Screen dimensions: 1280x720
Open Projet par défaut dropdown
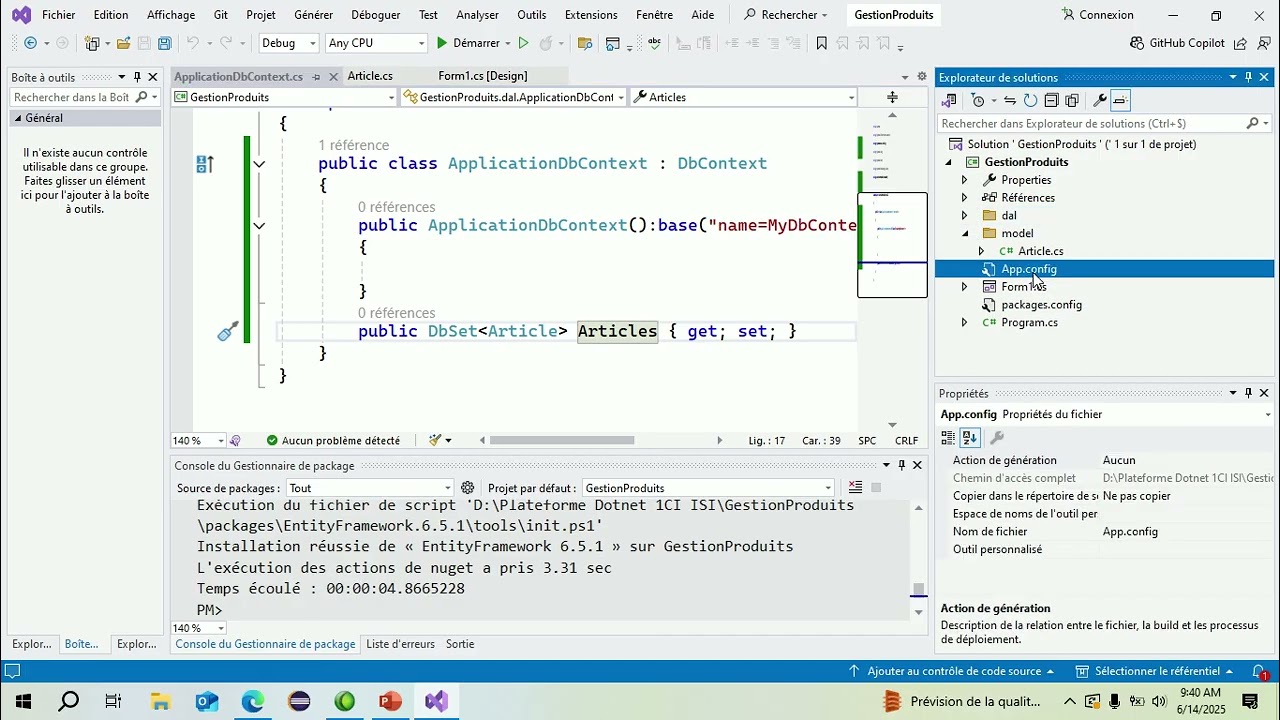708,488
